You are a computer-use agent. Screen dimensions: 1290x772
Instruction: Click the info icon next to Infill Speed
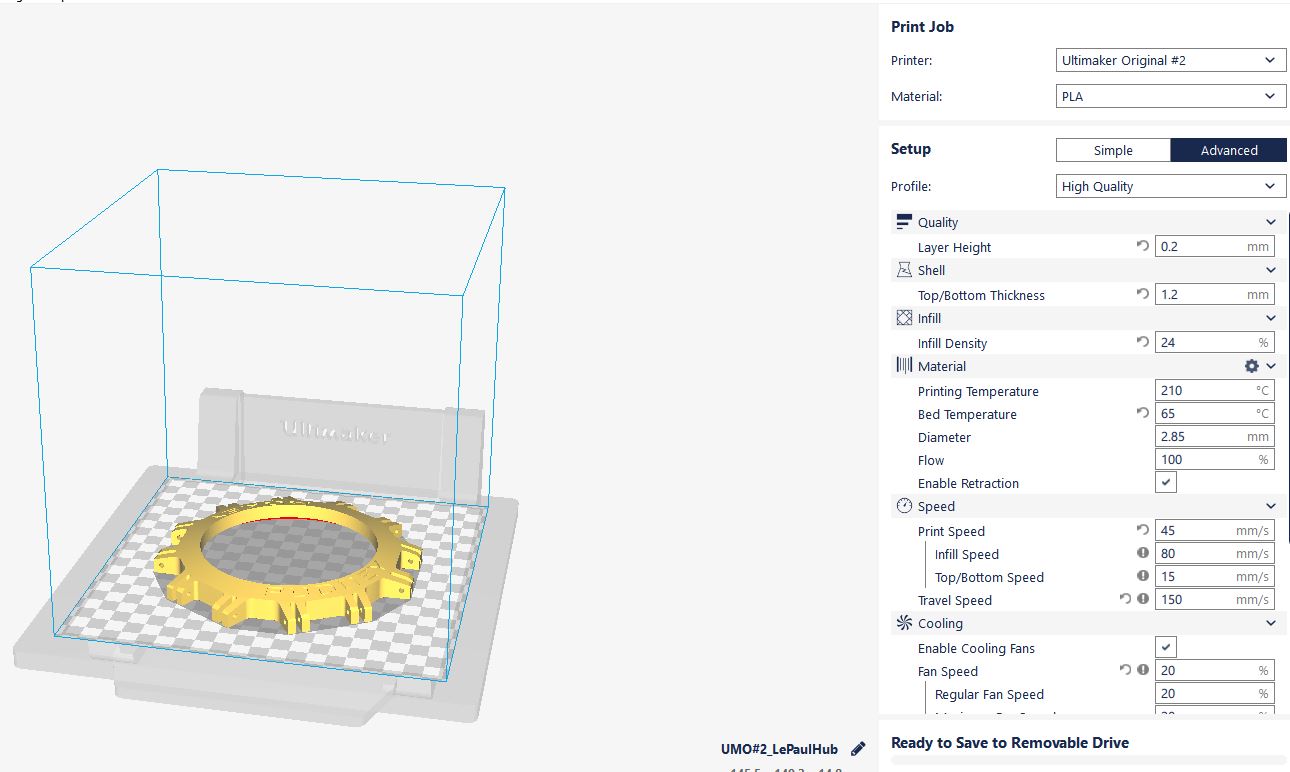click(1142, 553)
